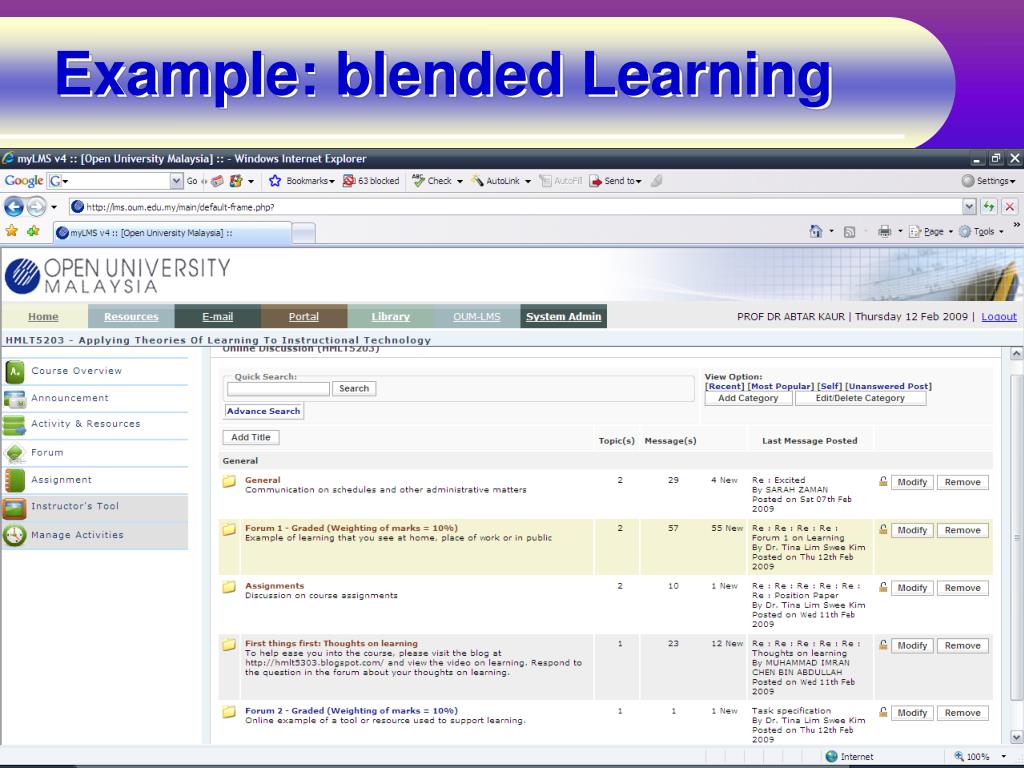Go to the Home navigation tab
Image resolution: width=1024 pixels, height=768 pixels.
[43, 317]
